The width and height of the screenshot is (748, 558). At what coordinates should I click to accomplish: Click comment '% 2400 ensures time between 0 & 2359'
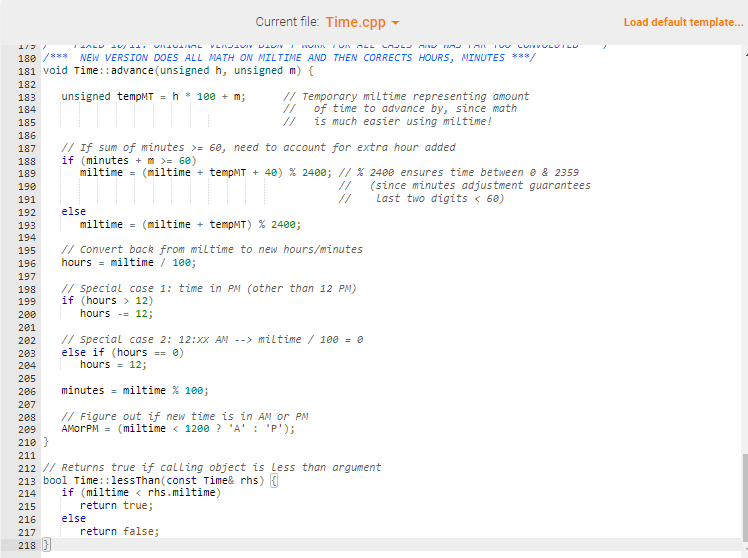[458, 173]
